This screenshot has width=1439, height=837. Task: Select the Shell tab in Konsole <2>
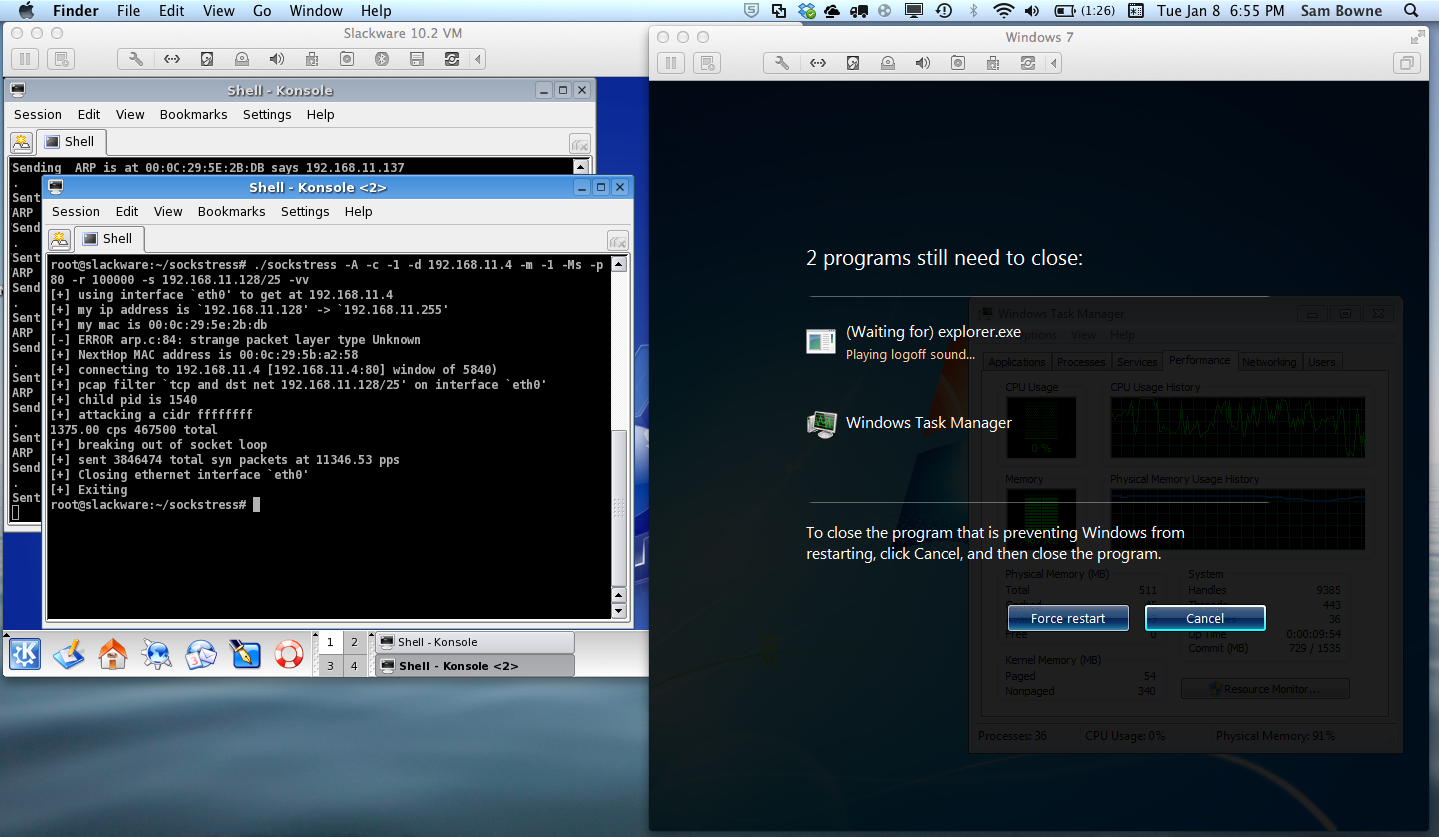pos(109,239)
